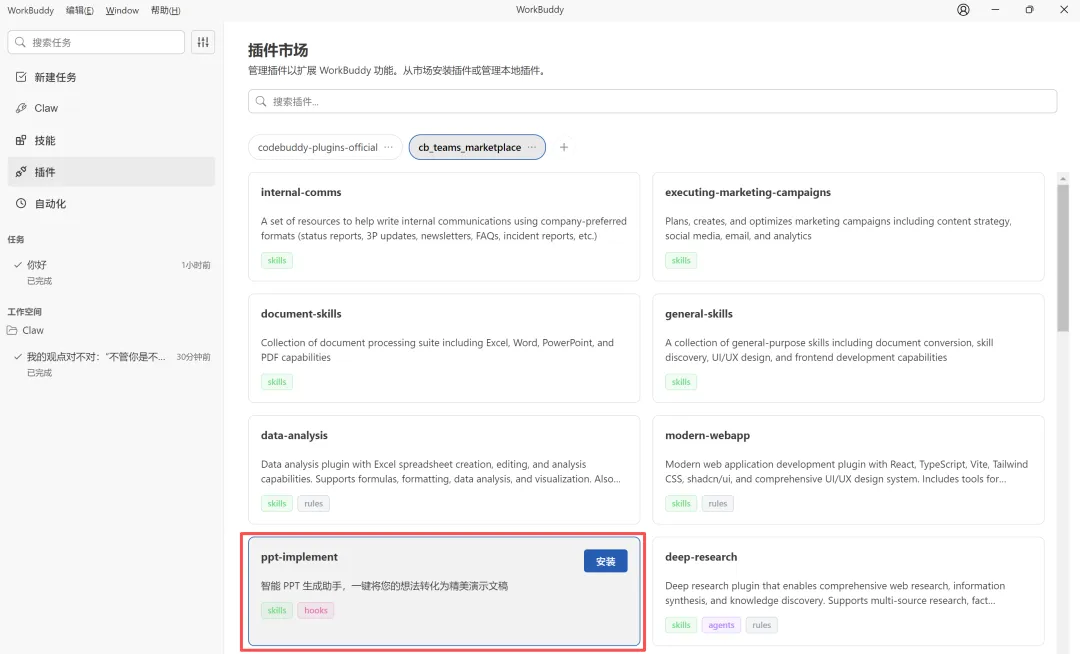Open the 自动化 section

[x=112, y=204]
